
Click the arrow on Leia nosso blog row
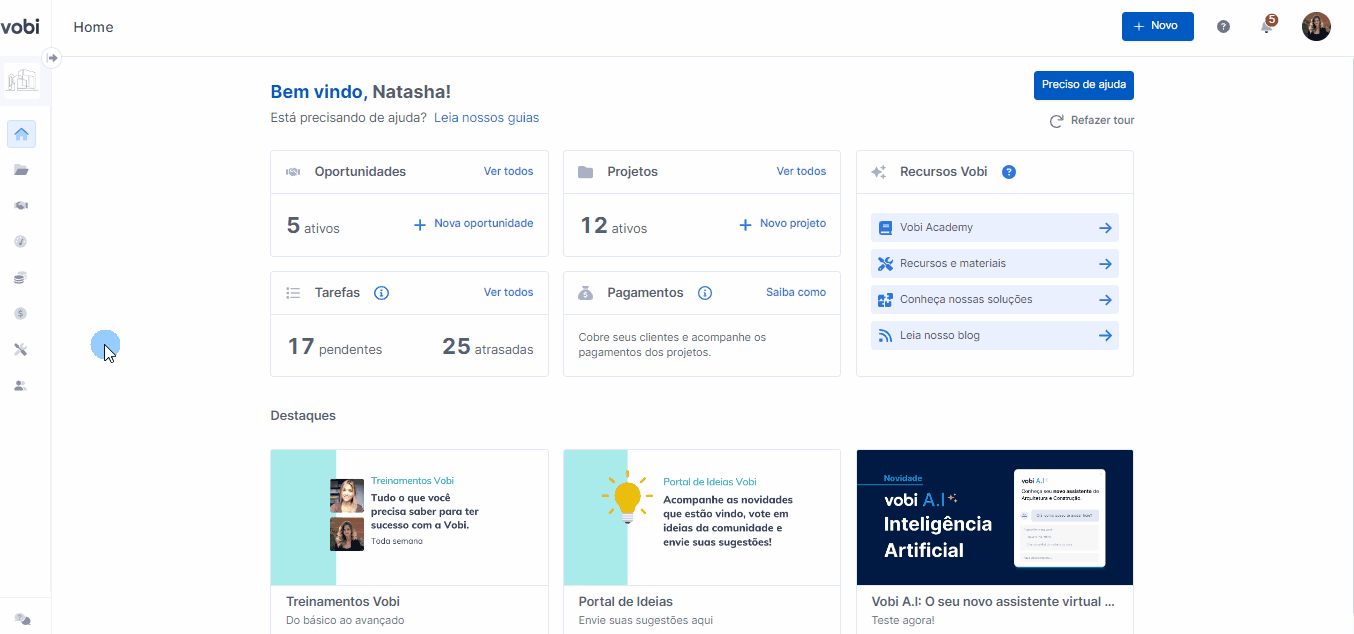coord(1105,336)
